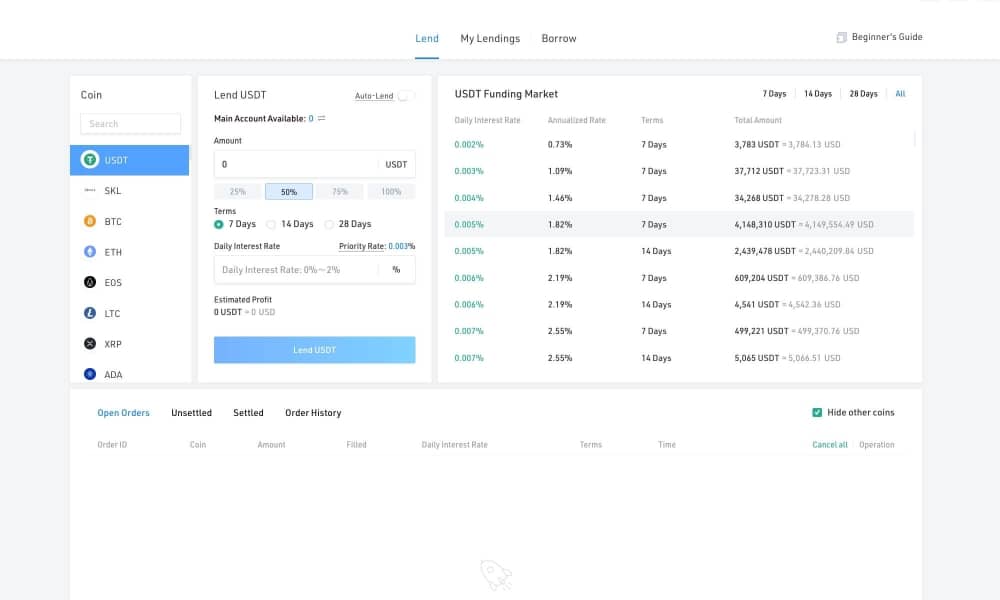Select XRP in the coin list
Screen dimensions: 1000x600
pos(129,344)
